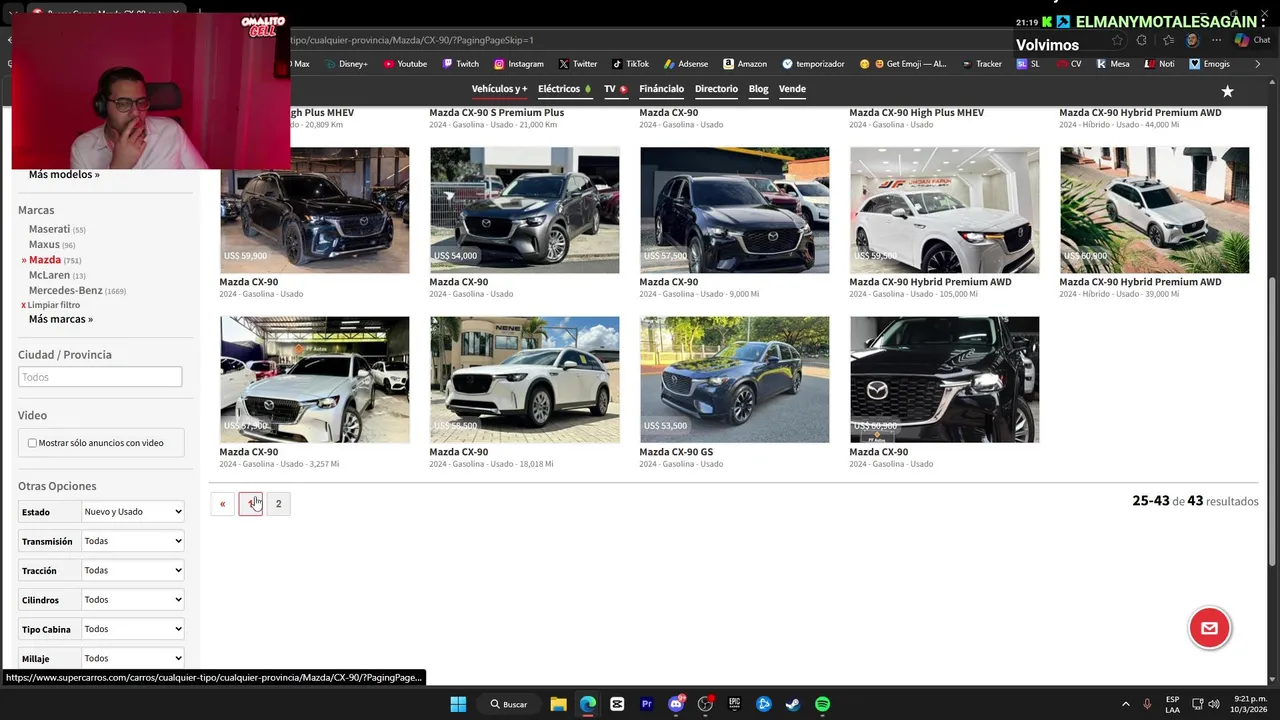Screen dimensions: 1280x720
Task: Open the Transmisión dropdown
Action: click(133, 541)
